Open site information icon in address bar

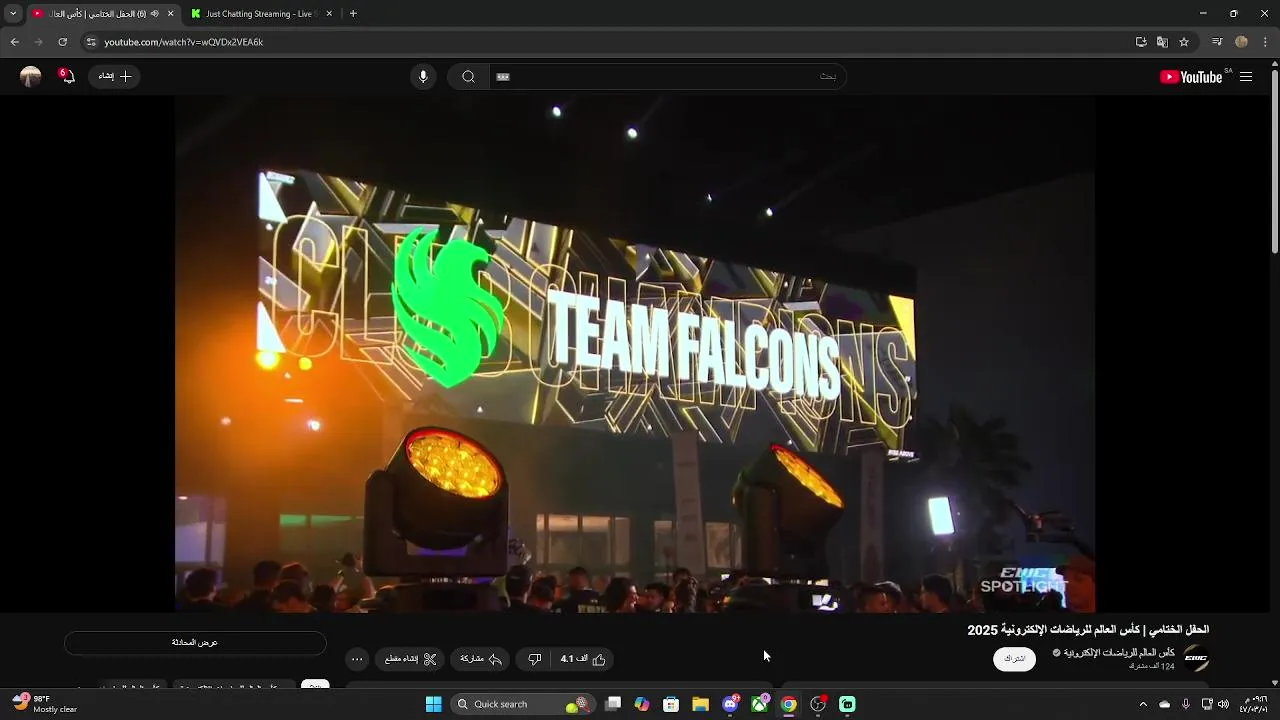coord(91,42)
